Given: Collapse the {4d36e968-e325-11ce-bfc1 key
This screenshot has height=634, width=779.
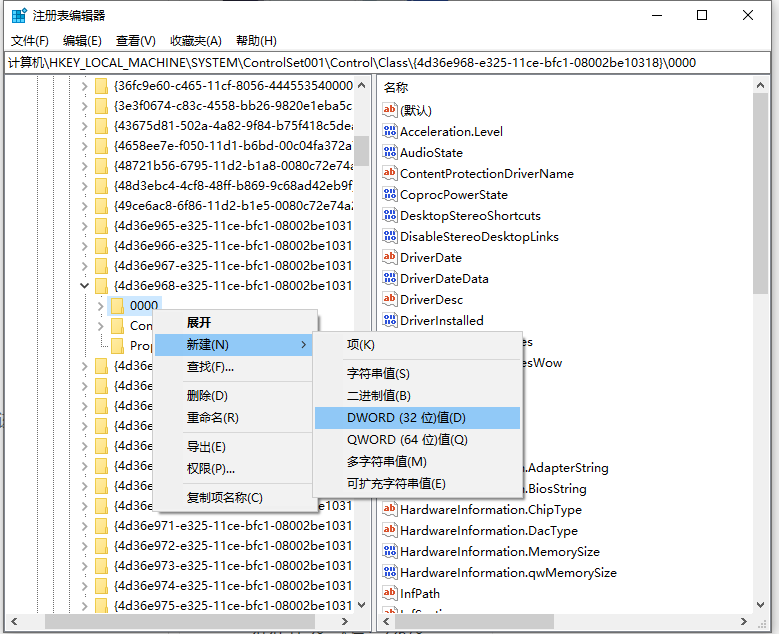Looking at the screenshot, I should 84,285.
